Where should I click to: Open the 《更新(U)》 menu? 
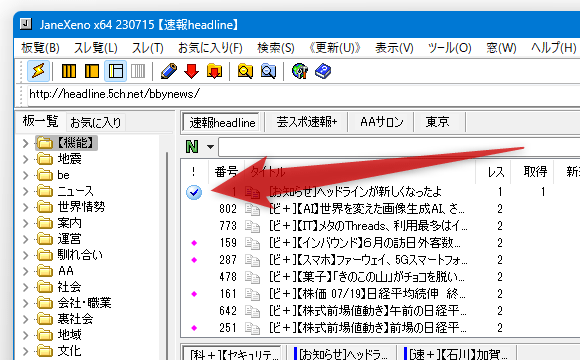(x=335, y=48)
